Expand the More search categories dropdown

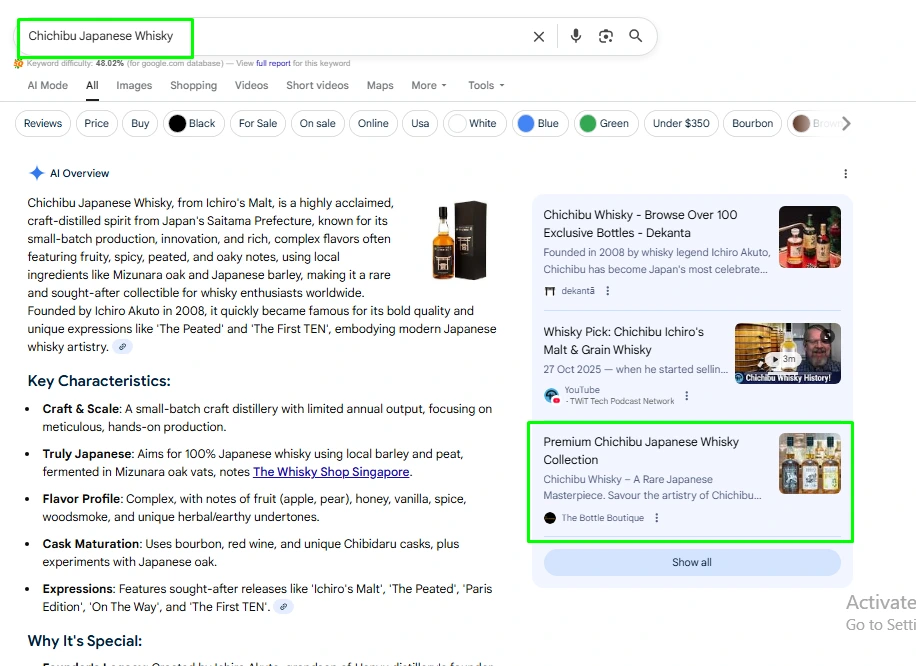pos(429,86)
